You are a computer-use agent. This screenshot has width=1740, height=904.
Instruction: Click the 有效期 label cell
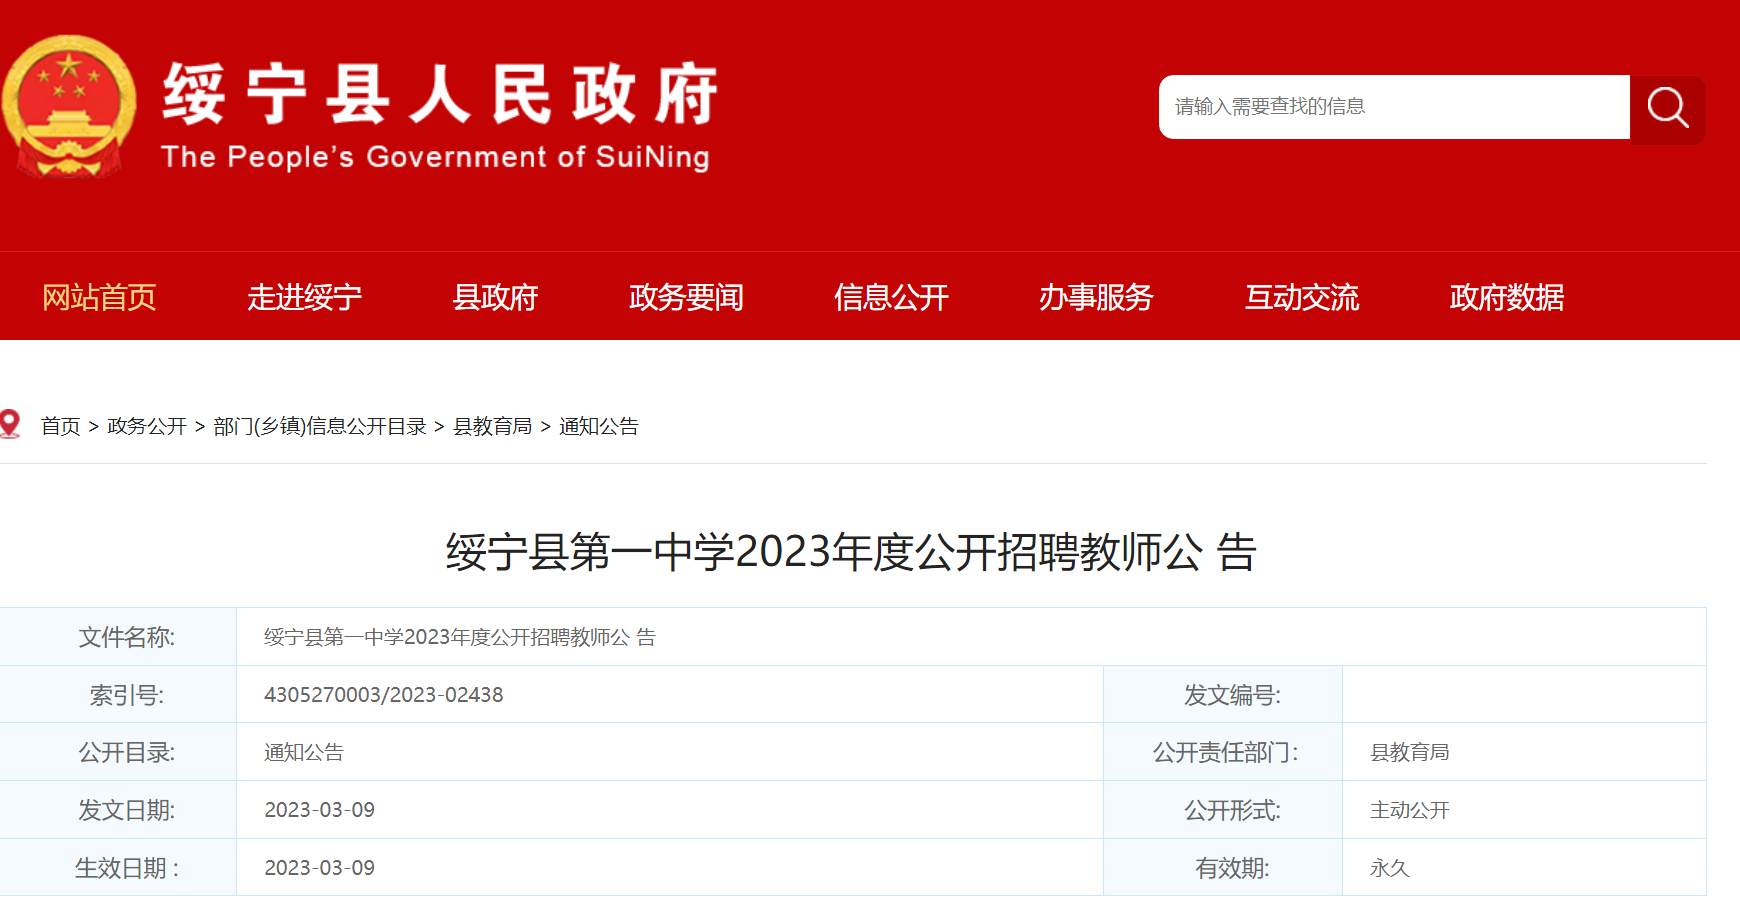click(1223, 868)
